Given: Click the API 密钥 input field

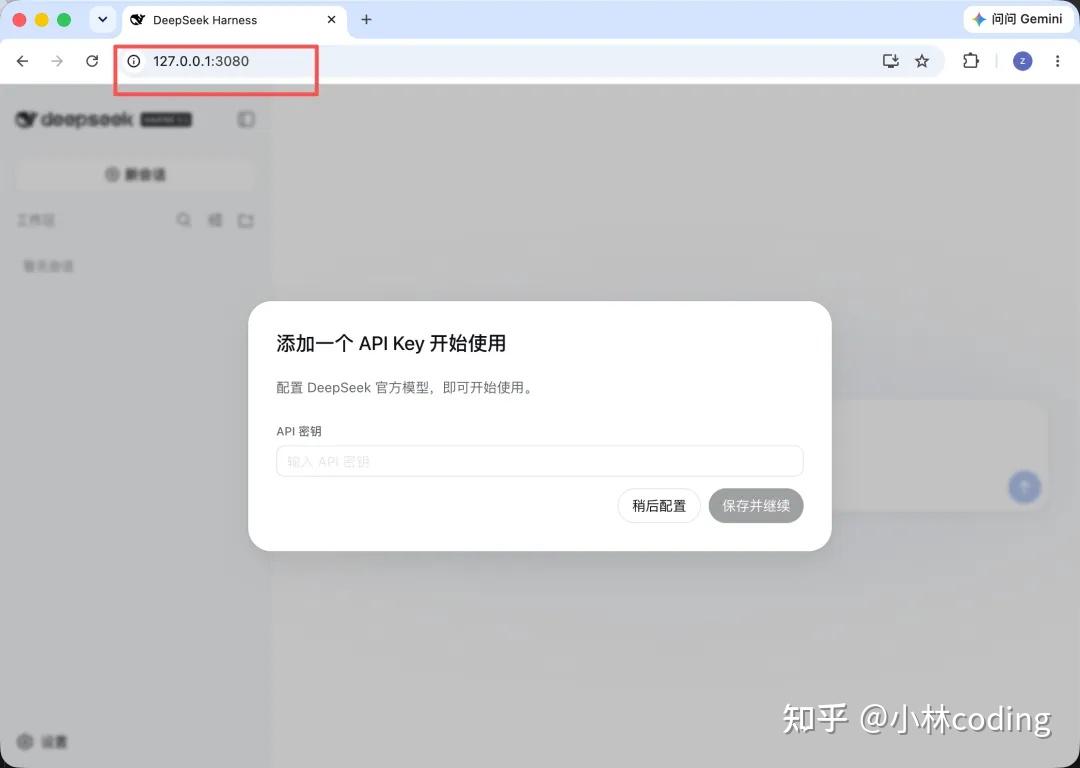Looking at the screenshot, I should pyautogui.click(x=539, y=461).
